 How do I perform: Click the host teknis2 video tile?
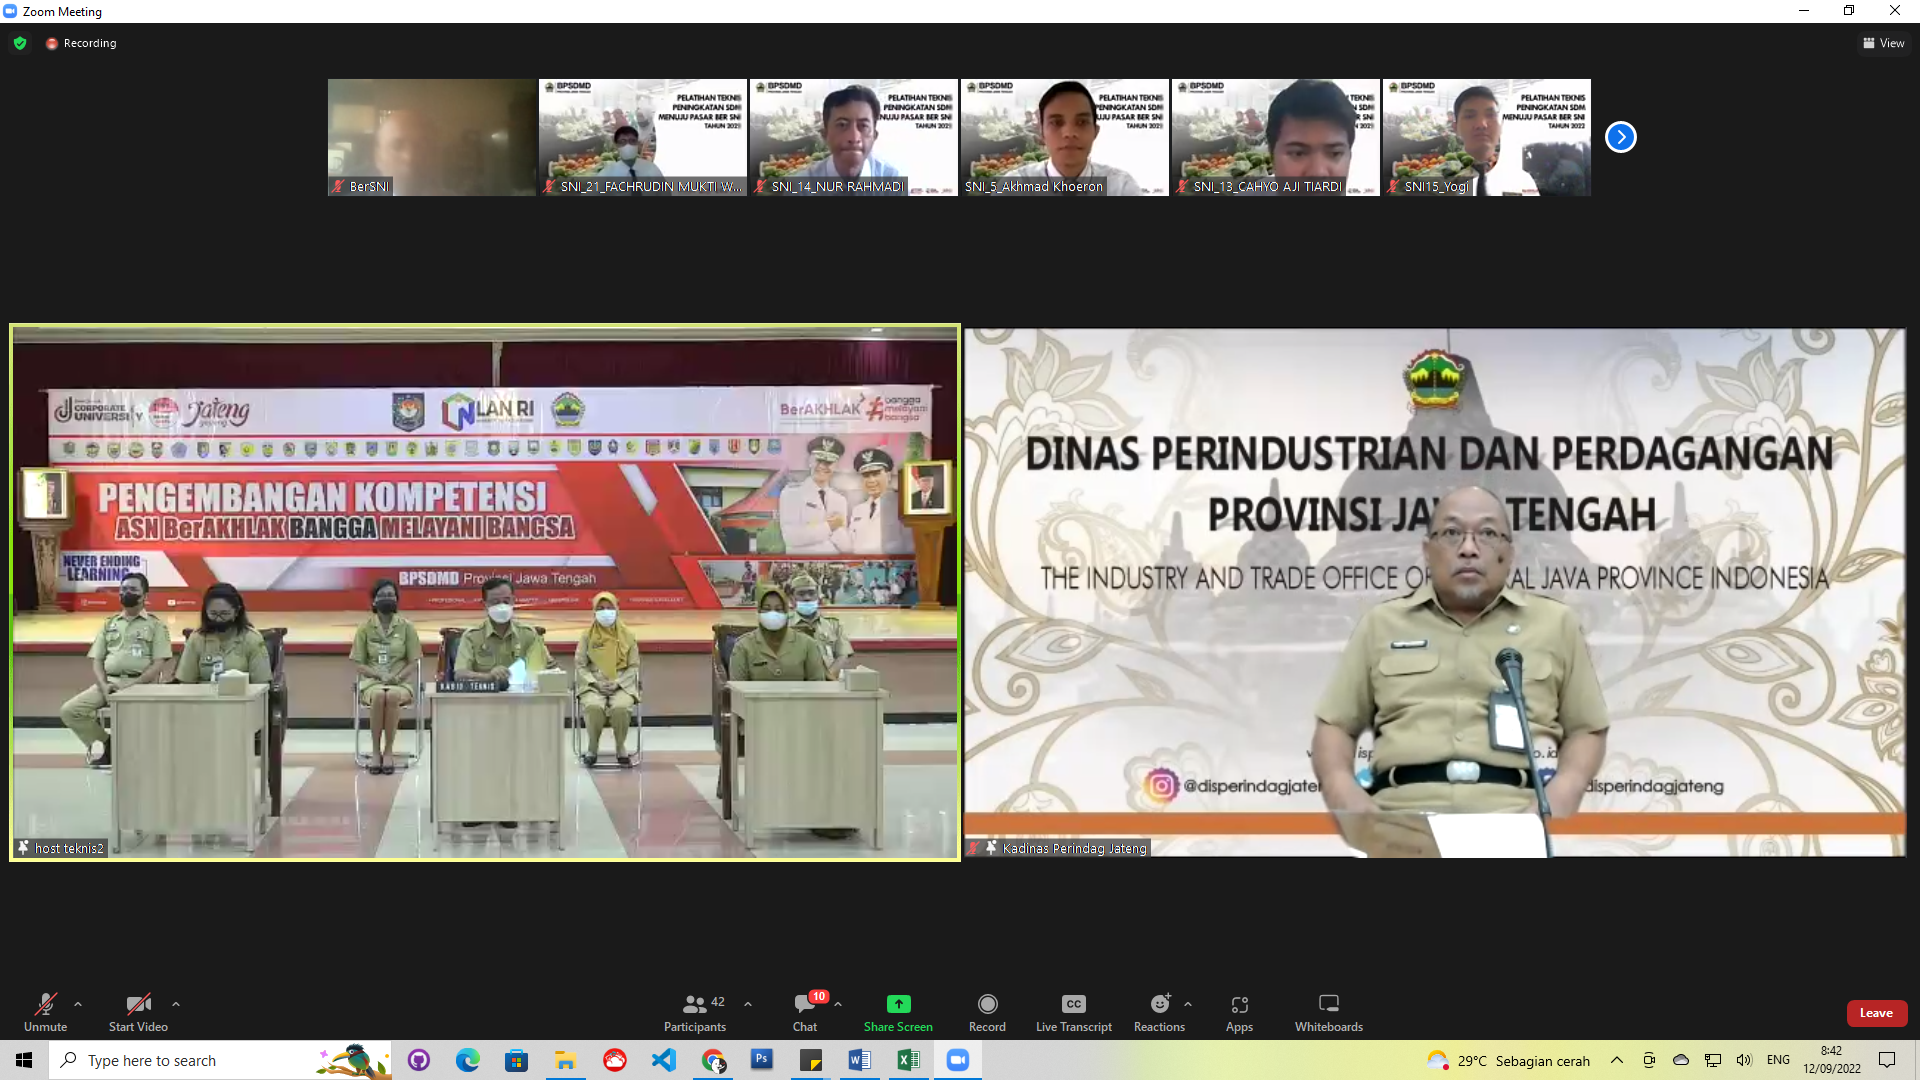(485, 592)
